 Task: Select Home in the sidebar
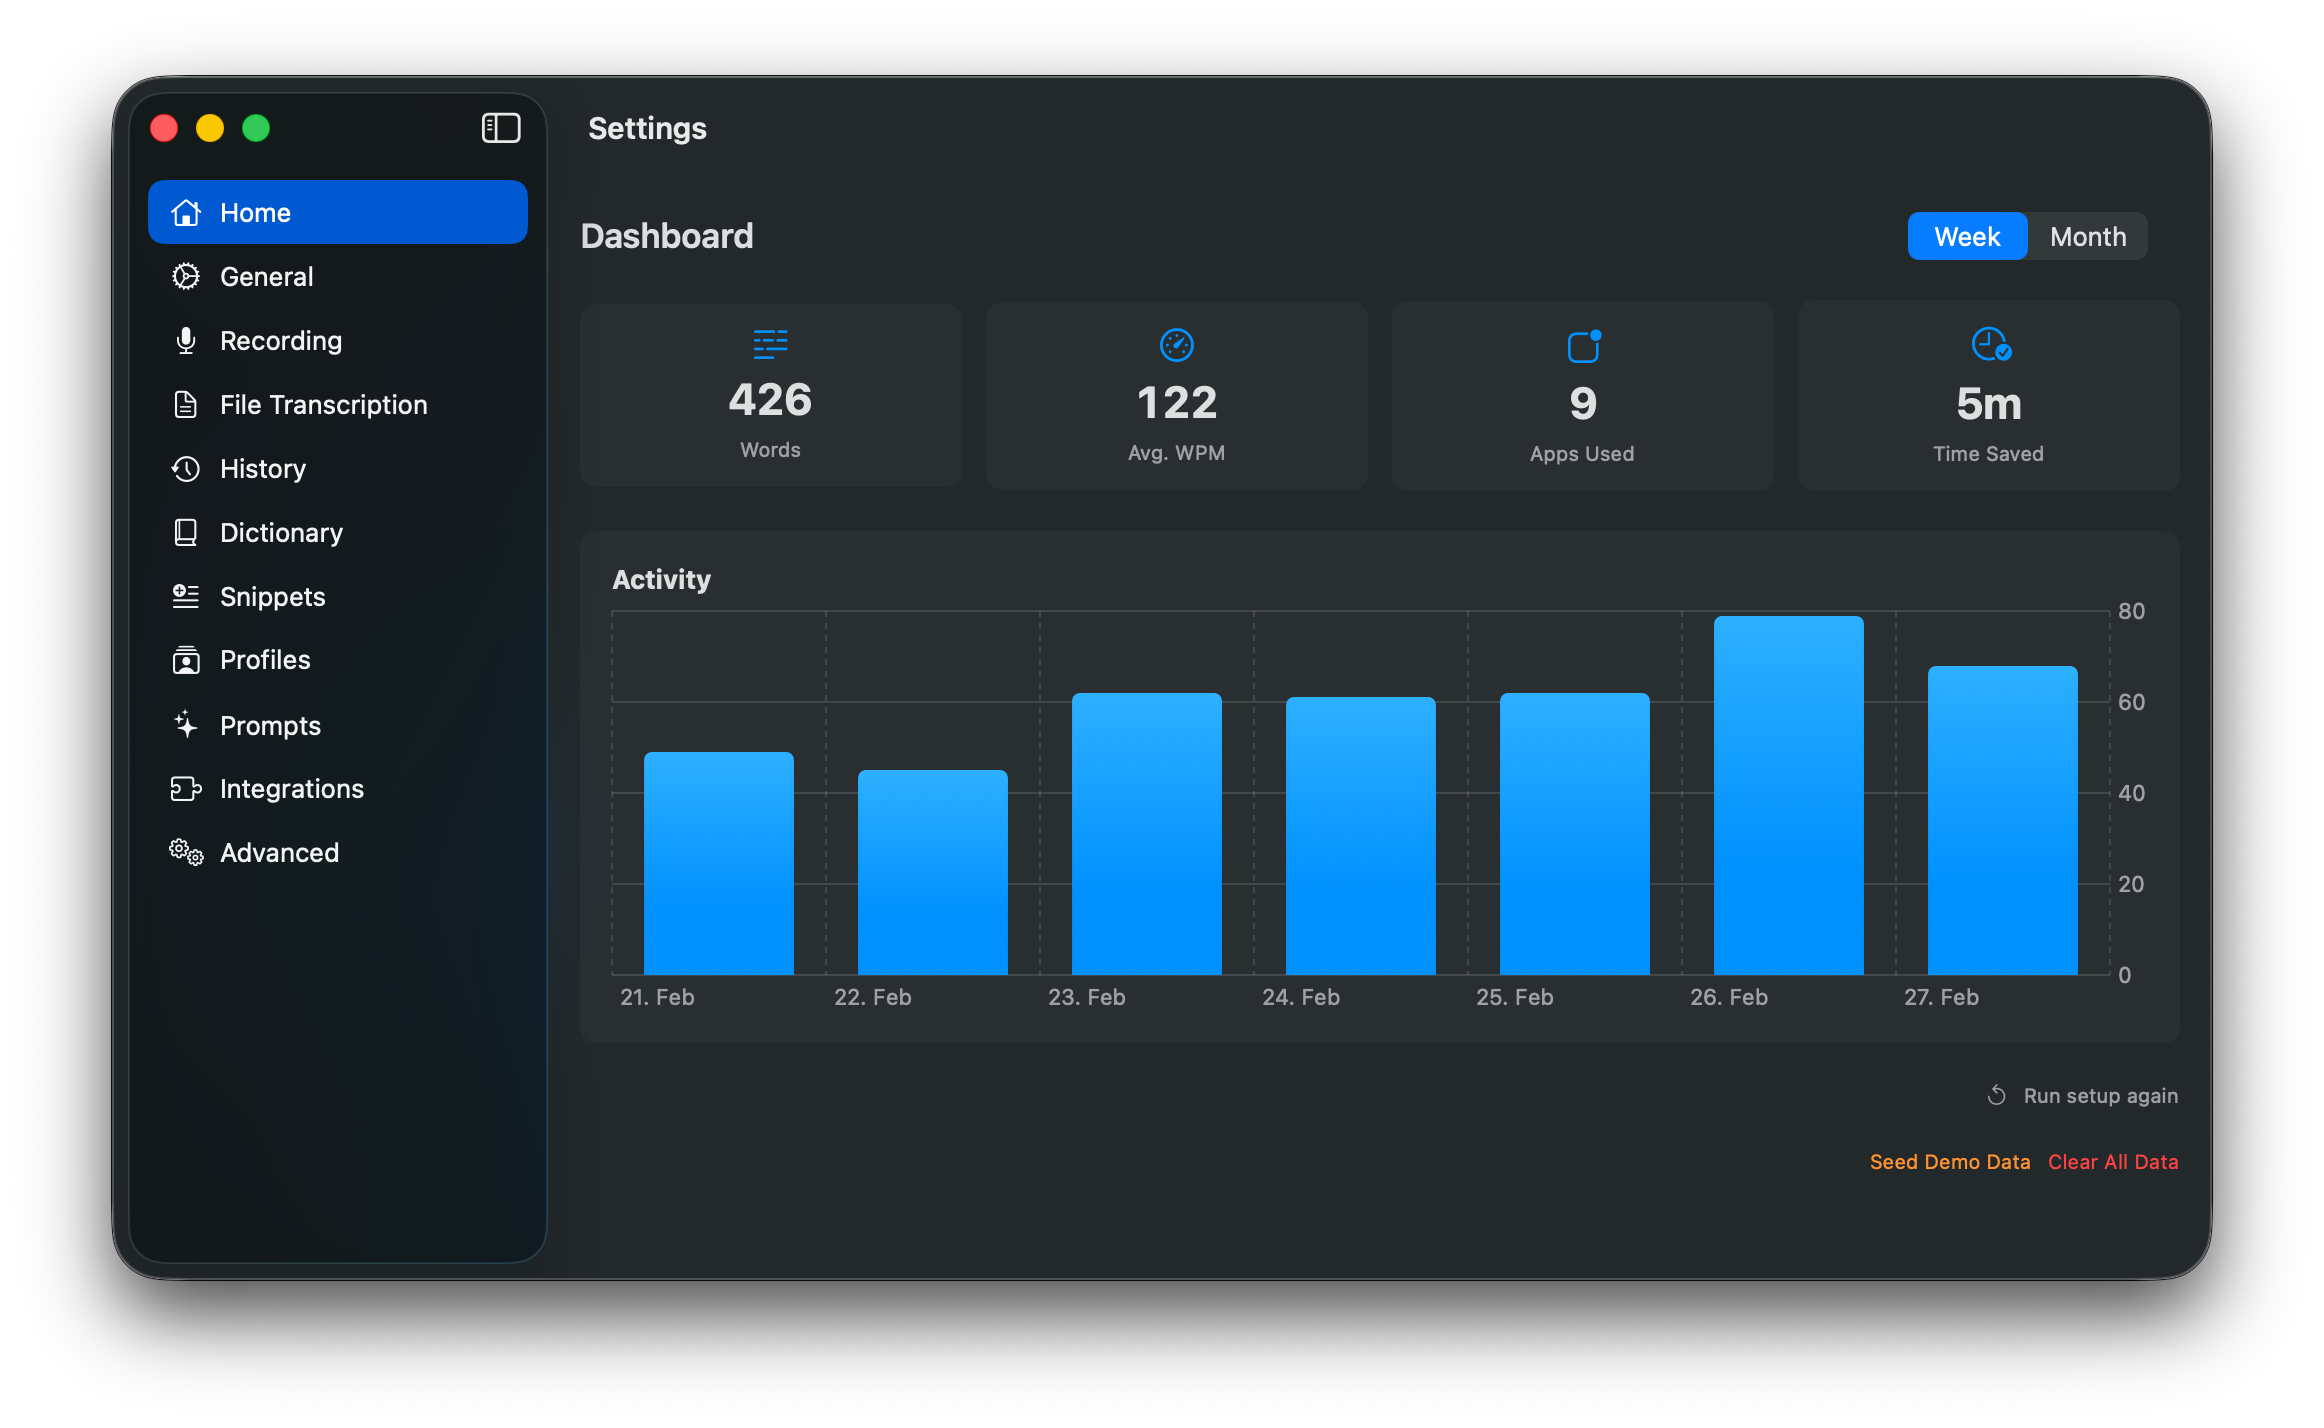pos(337,213)
